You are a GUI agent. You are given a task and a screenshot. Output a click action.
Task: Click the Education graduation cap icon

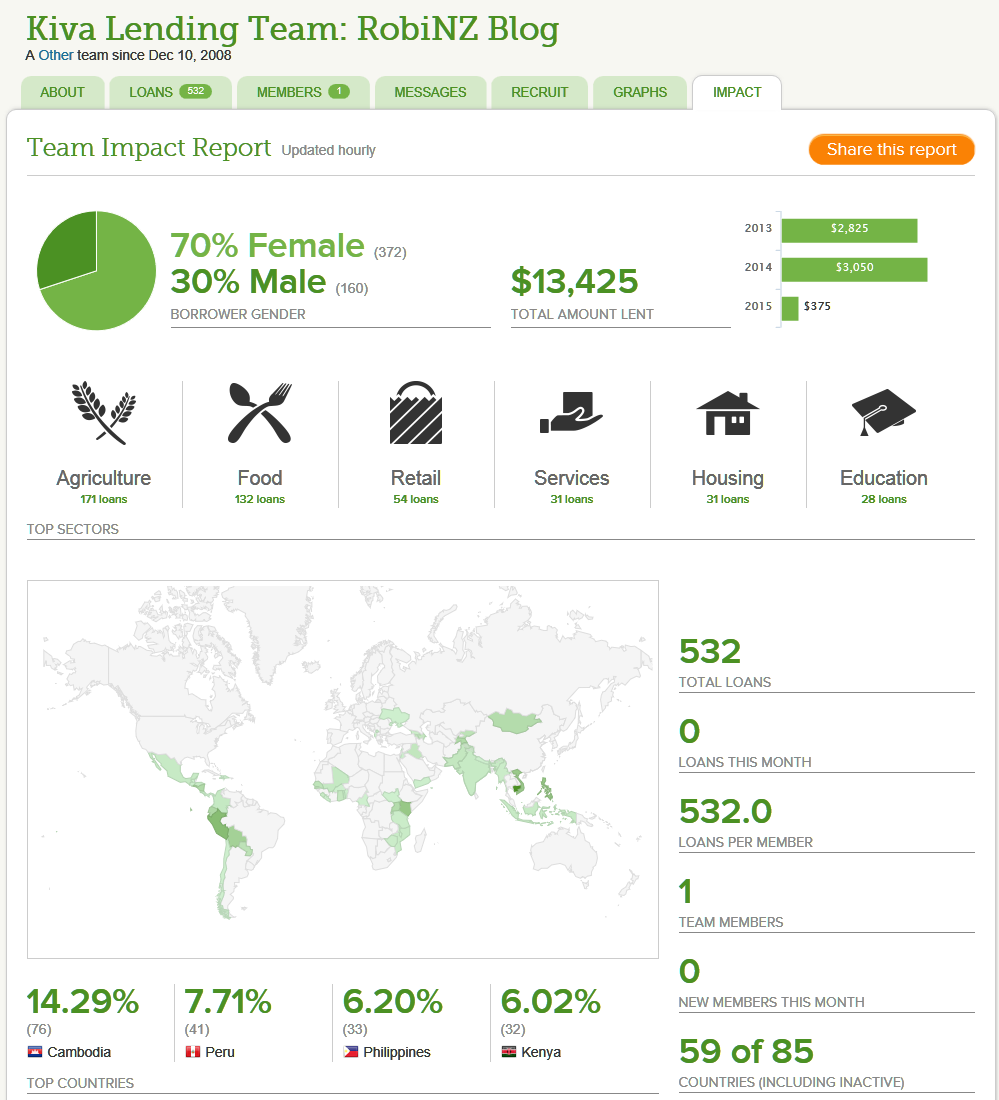coord(883,412)
